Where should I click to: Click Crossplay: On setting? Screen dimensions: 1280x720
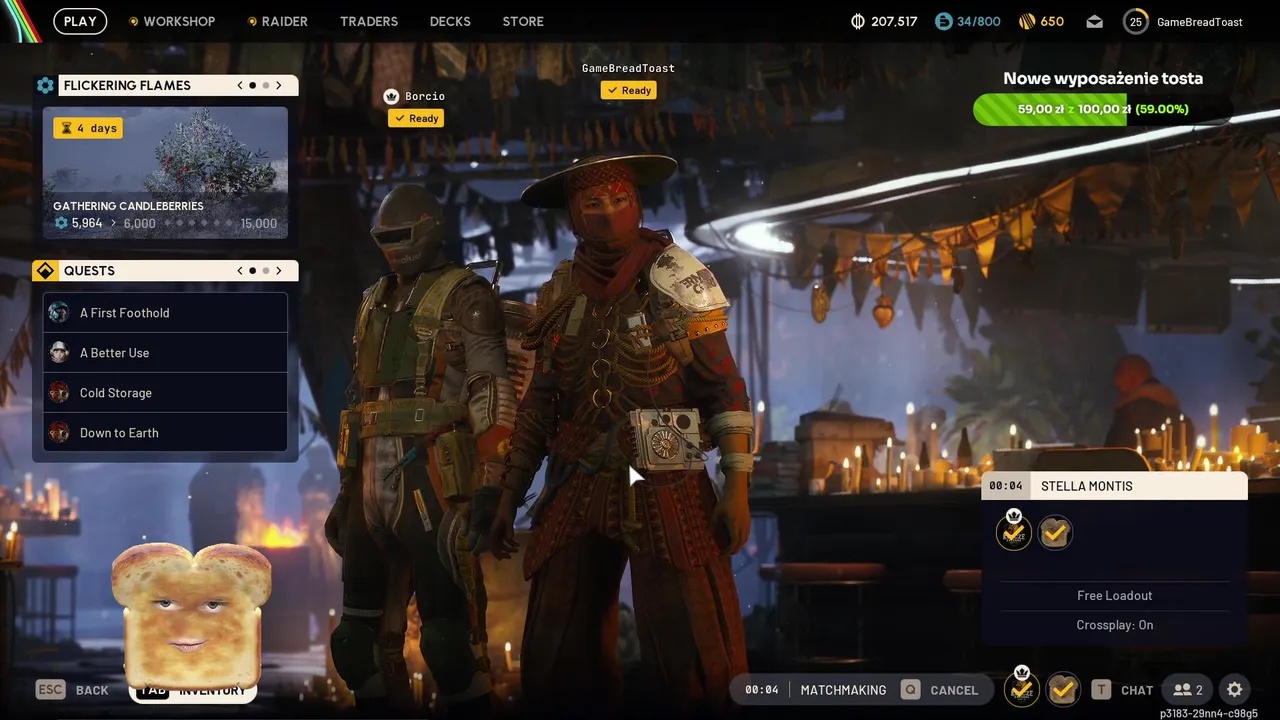click(x=1114, y=625)
